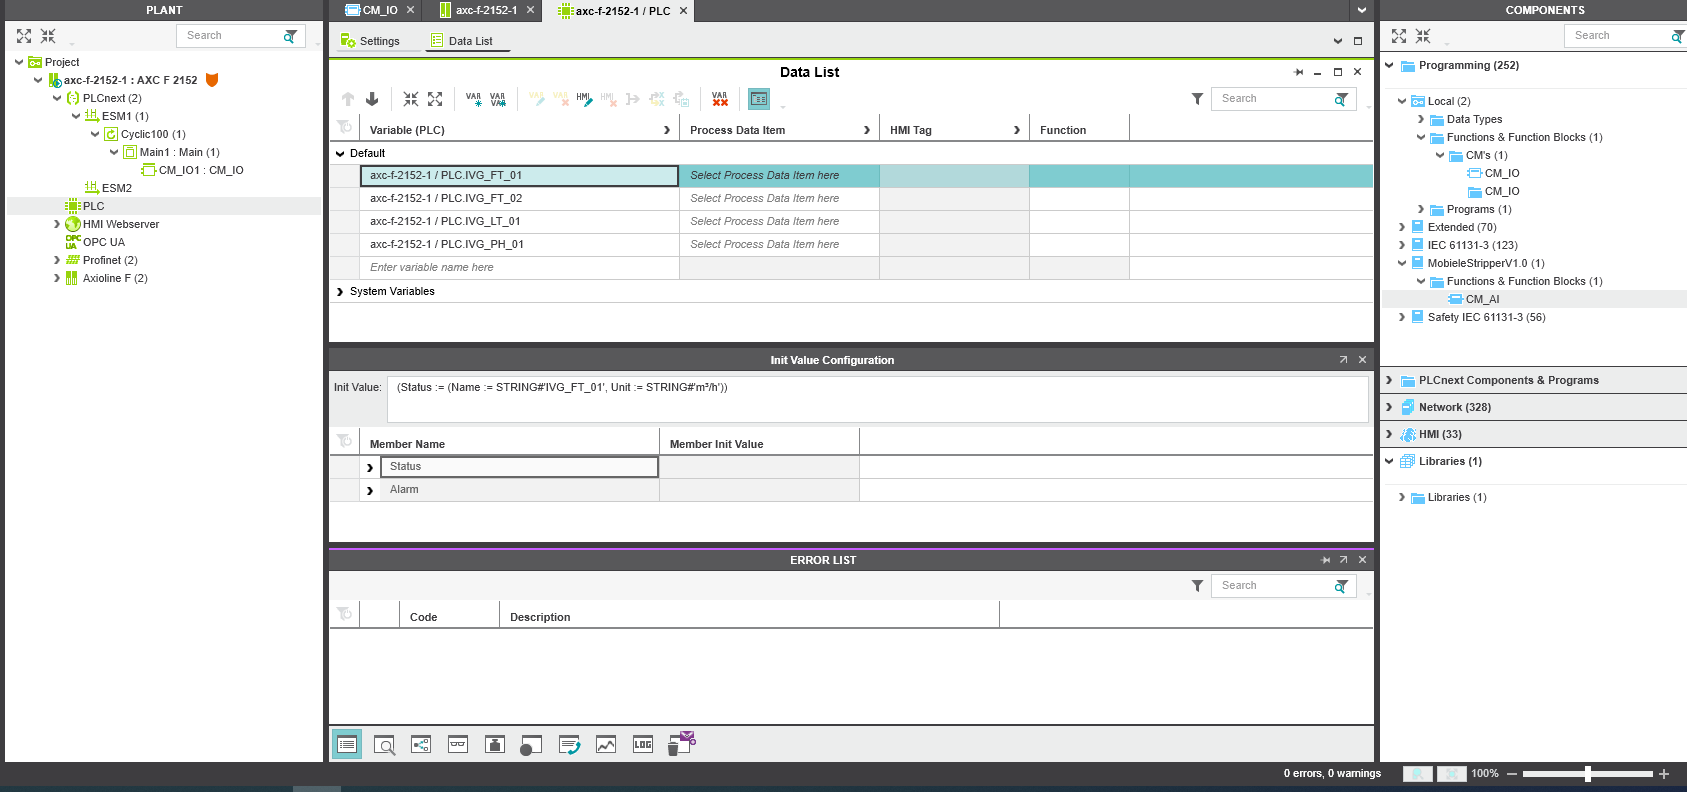1687x792 pixels.
Task: Expand the Profinet (2) node
Action: 57,260
